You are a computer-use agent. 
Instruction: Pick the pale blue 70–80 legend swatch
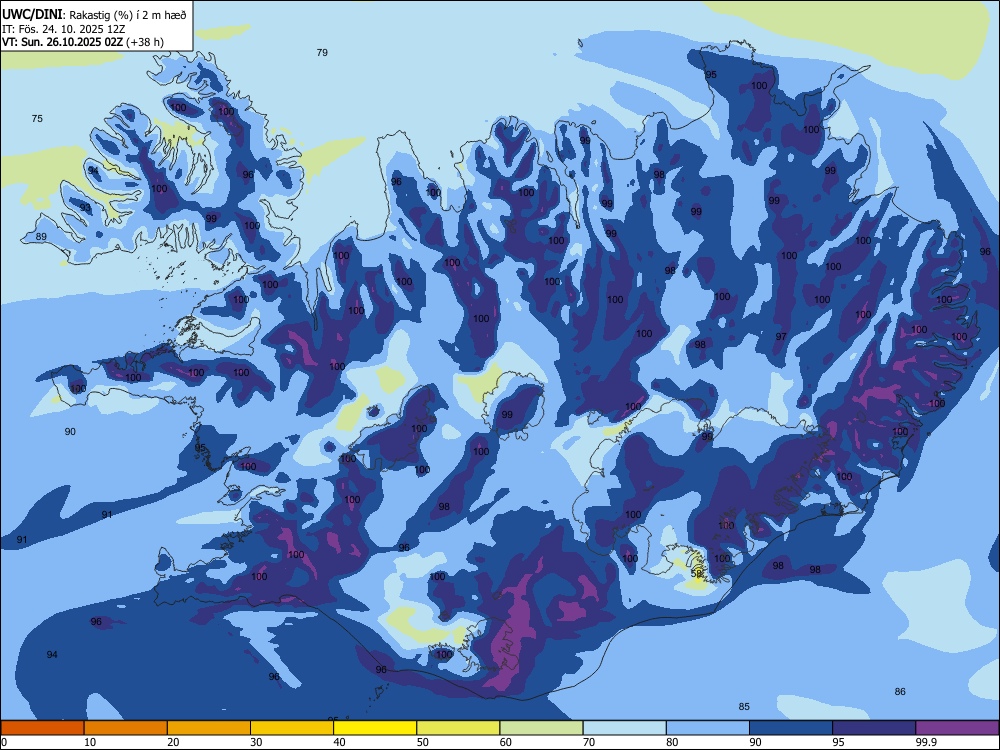624,728
